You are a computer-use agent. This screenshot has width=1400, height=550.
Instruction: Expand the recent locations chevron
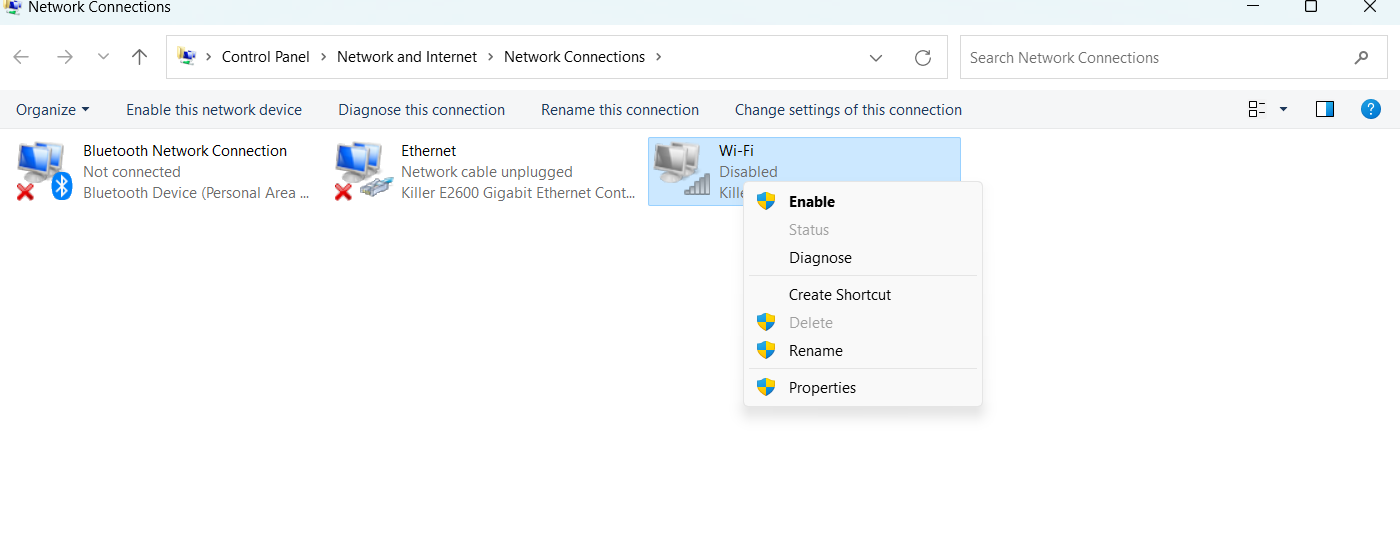(103, 57)
